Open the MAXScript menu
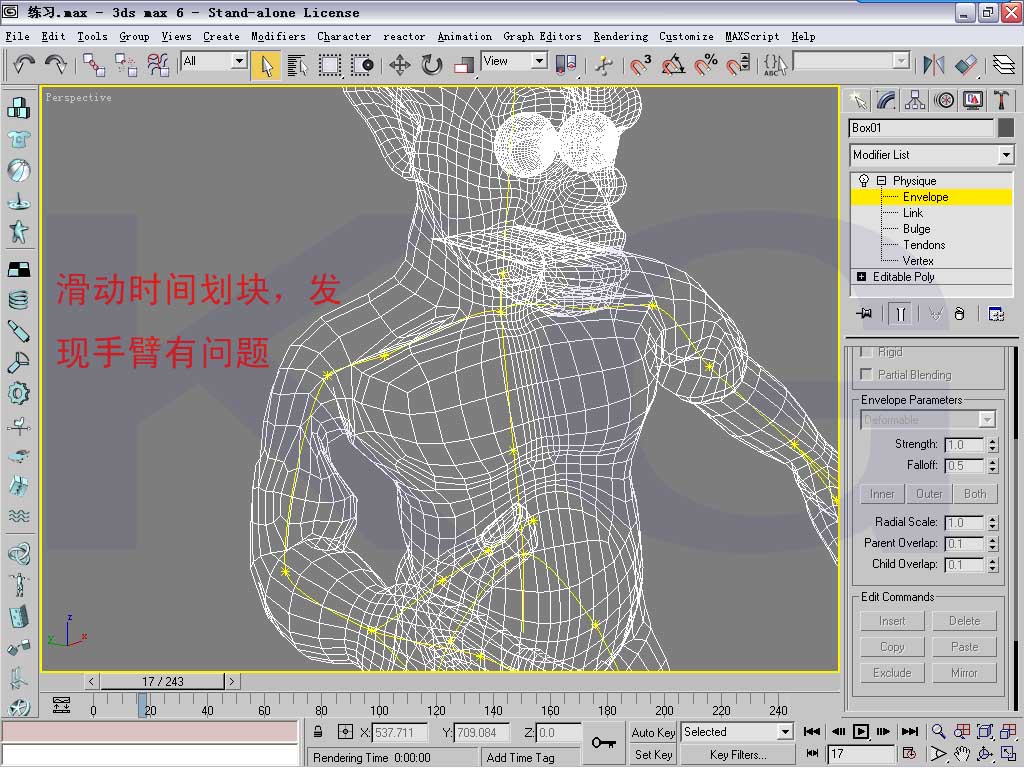 coord(752,37)
